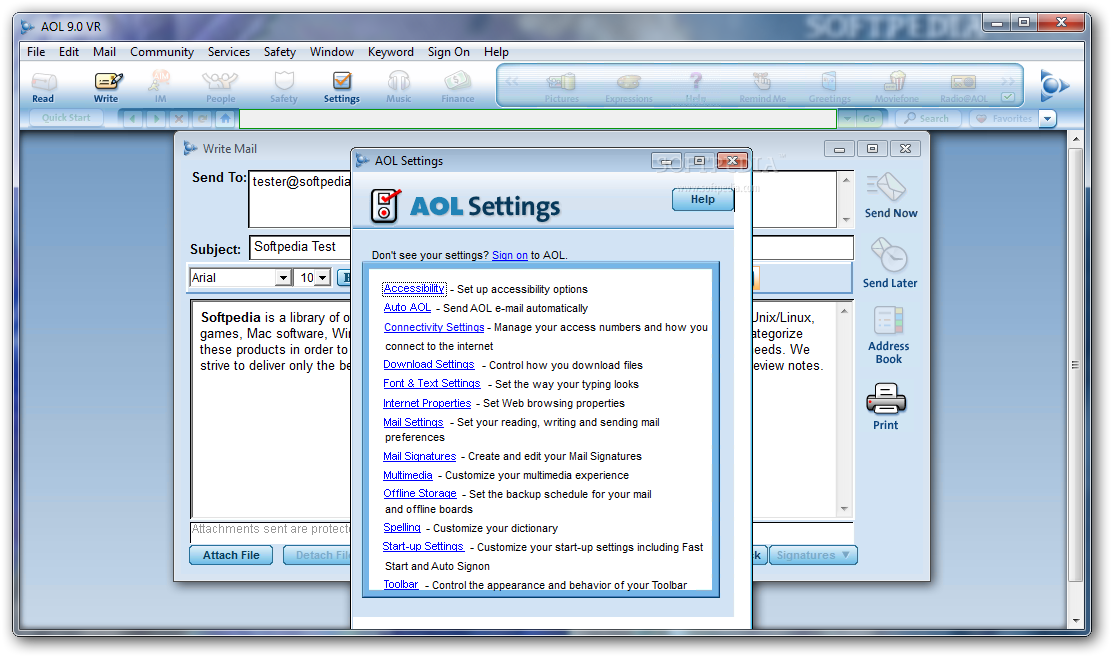Open the Remind Me toolbar icon
1112x657 pixels.
point(762,88)
